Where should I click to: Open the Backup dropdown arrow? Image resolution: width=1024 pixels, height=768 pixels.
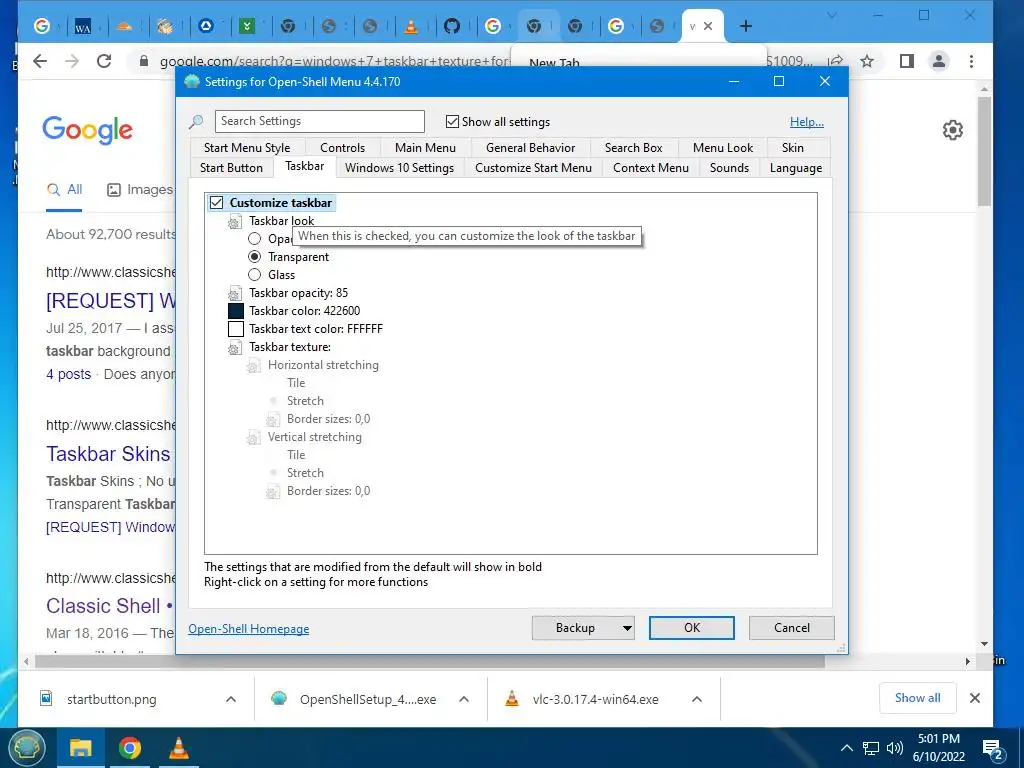626,628
